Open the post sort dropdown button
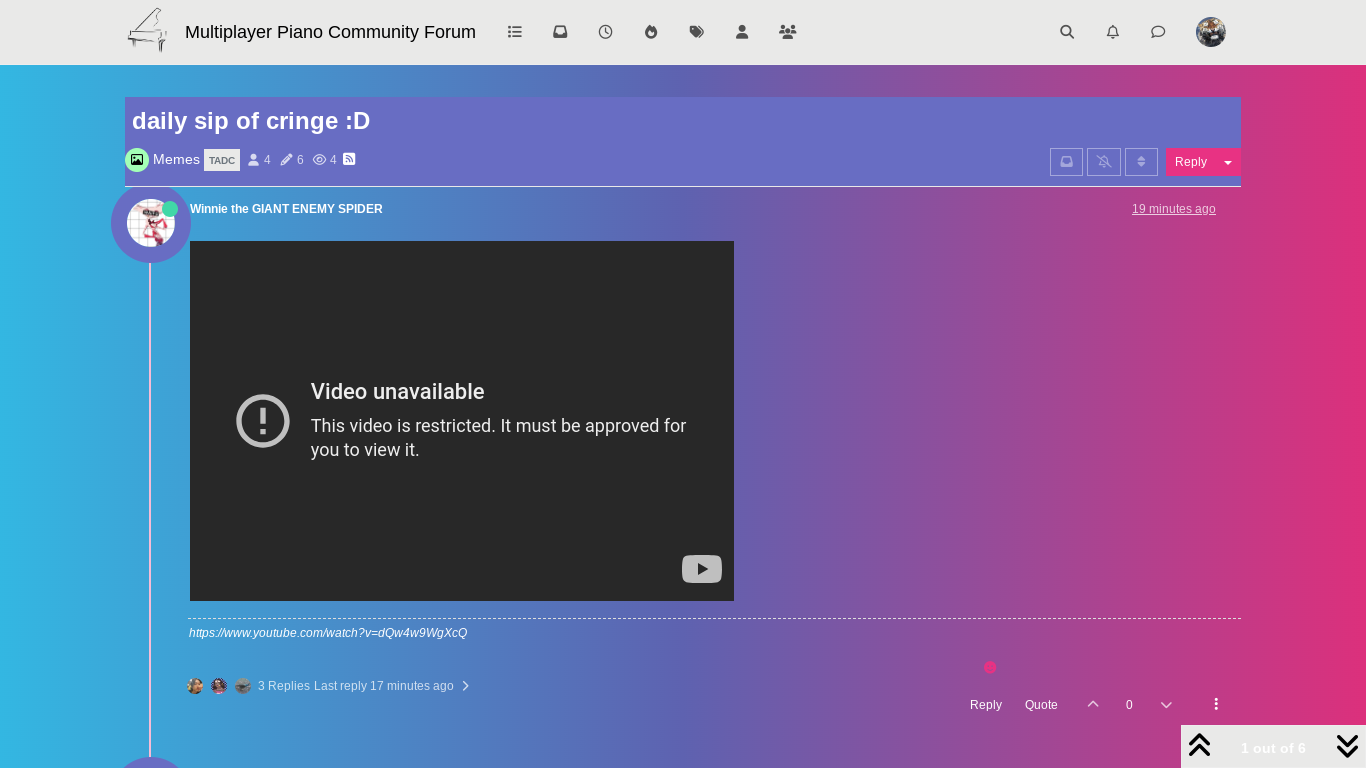 (1141, 162)
